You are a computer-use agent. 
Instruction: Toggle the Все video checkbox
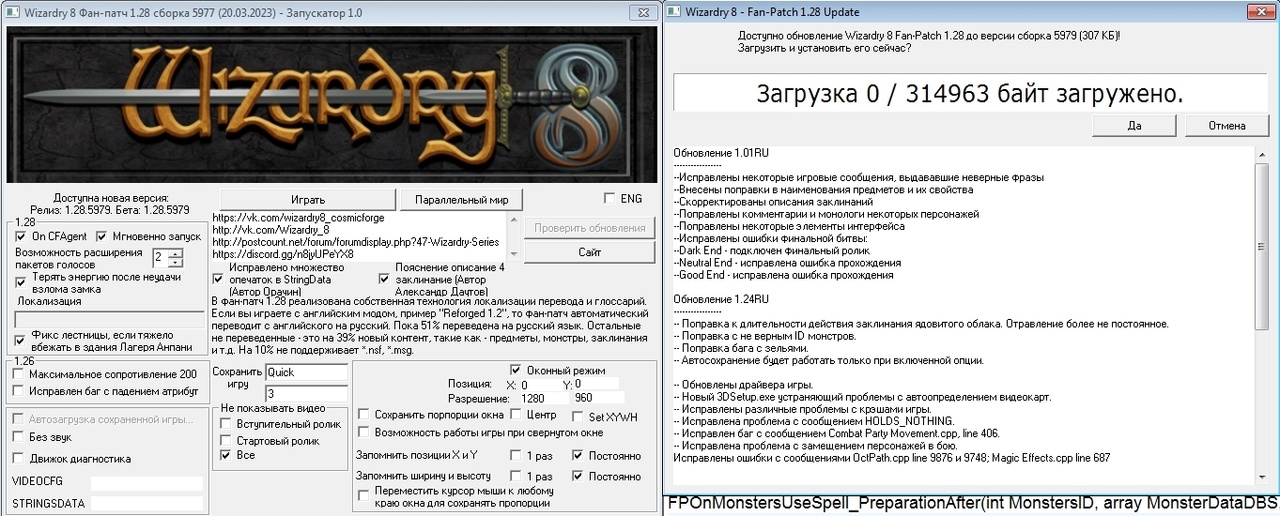tap(226, 454)
